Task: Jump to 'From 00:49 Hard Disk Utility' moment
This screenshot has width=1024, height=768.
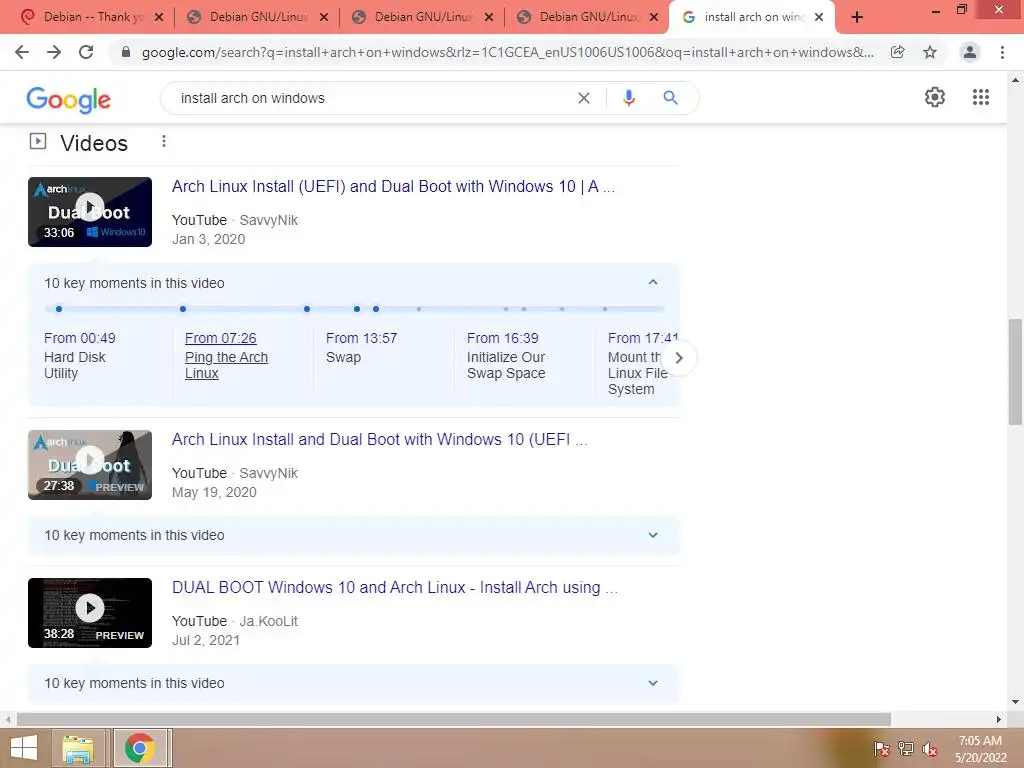Action: pos(80,355)
